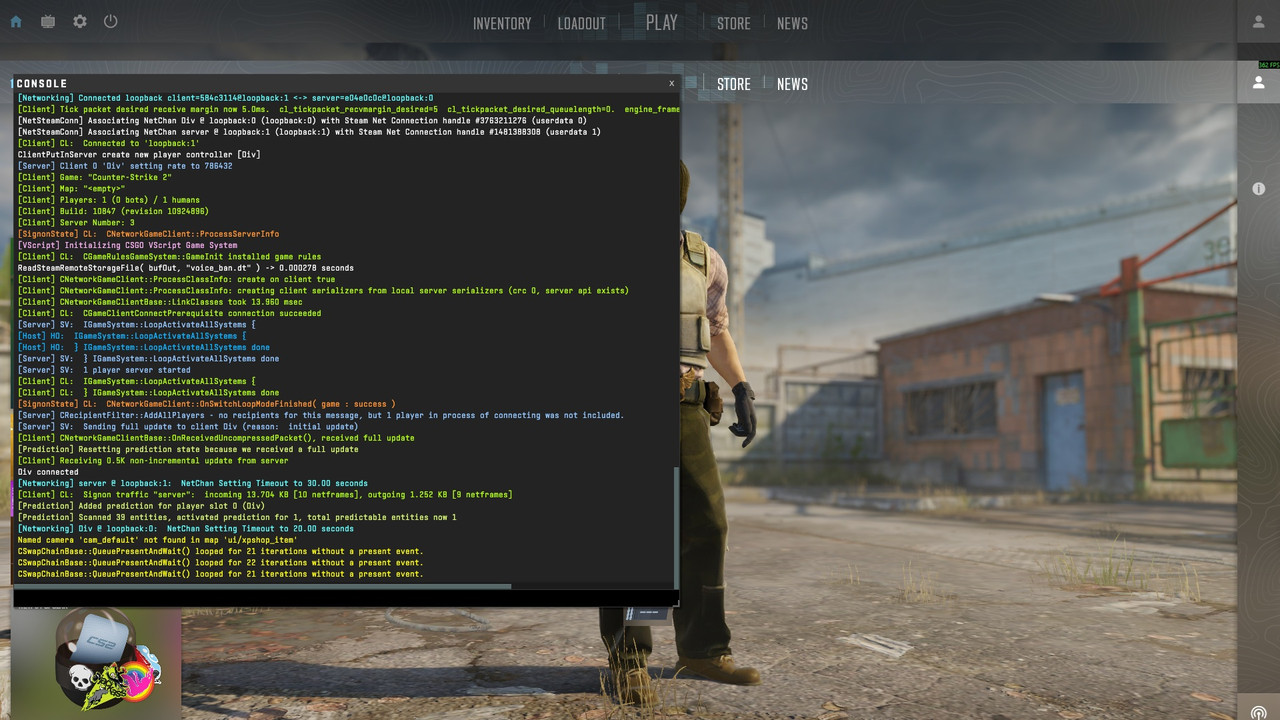Select the "GameInit installed game rules" line

pyautogui.click(x=170, y=257)
